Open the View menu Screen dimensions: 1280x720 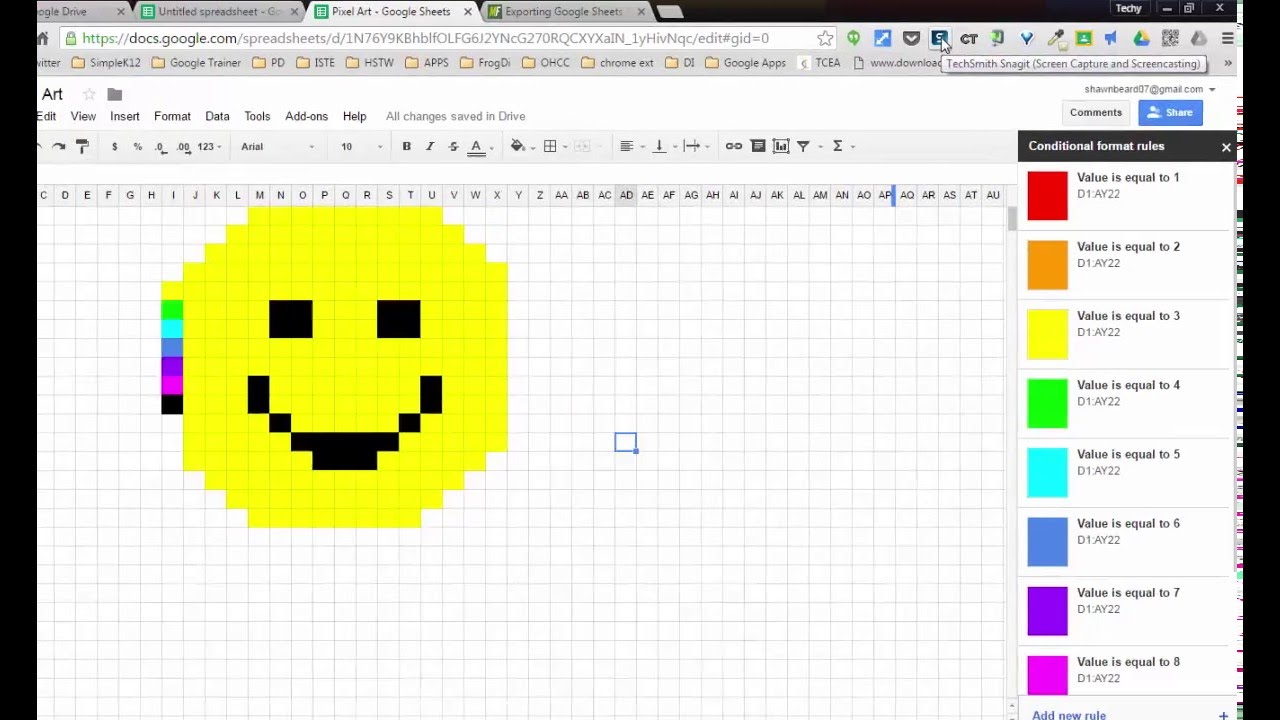(83, 116)
